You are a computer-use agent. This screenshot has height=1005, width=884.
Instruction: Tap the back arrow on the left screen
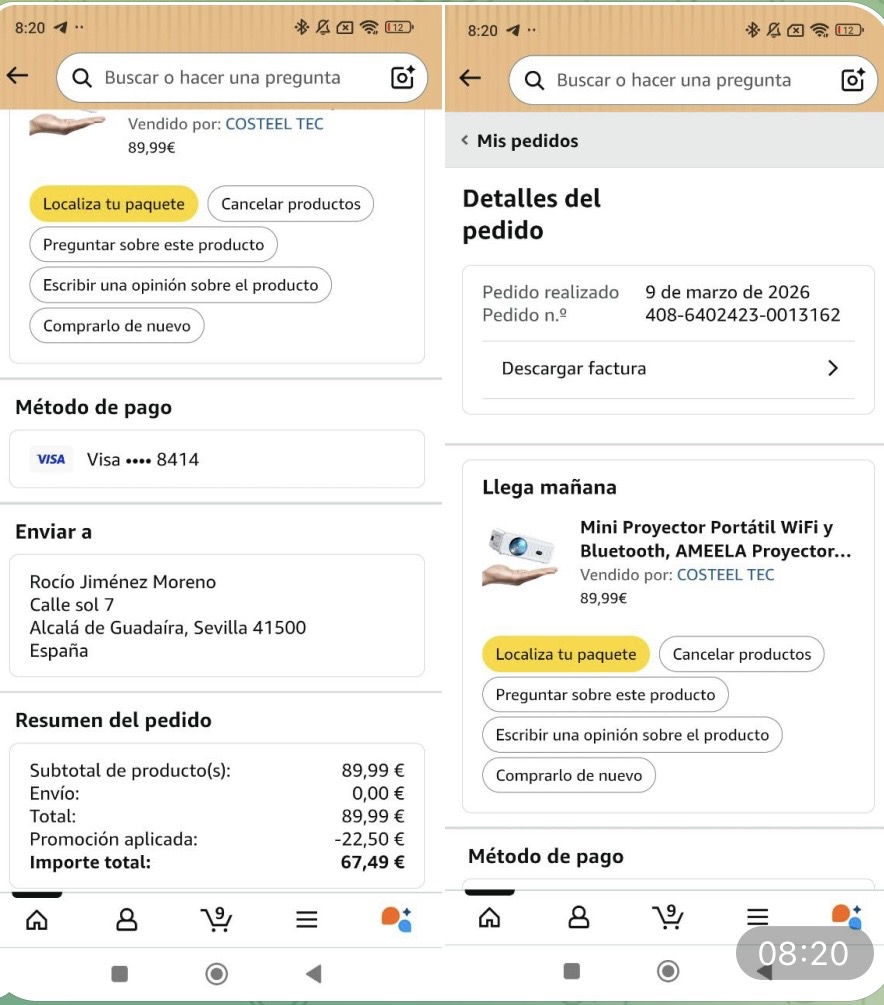coord(18,76)
